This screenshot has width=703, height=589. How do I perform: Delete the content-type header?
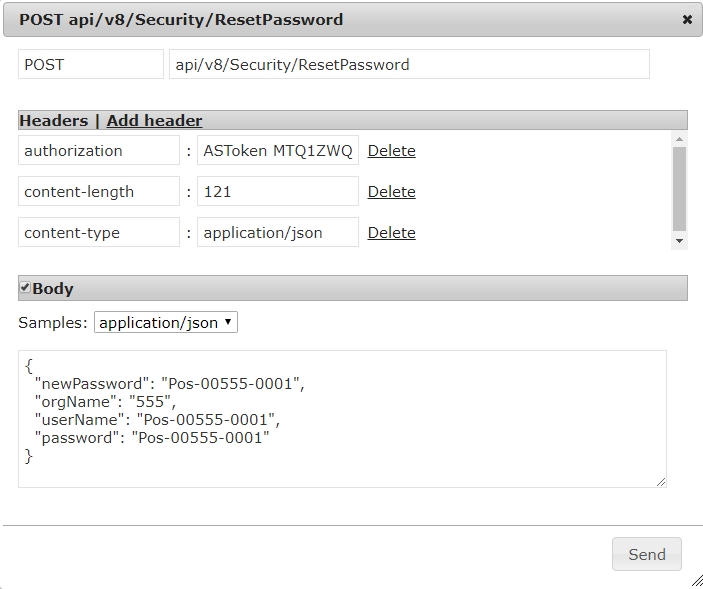[x=391, y=233]
